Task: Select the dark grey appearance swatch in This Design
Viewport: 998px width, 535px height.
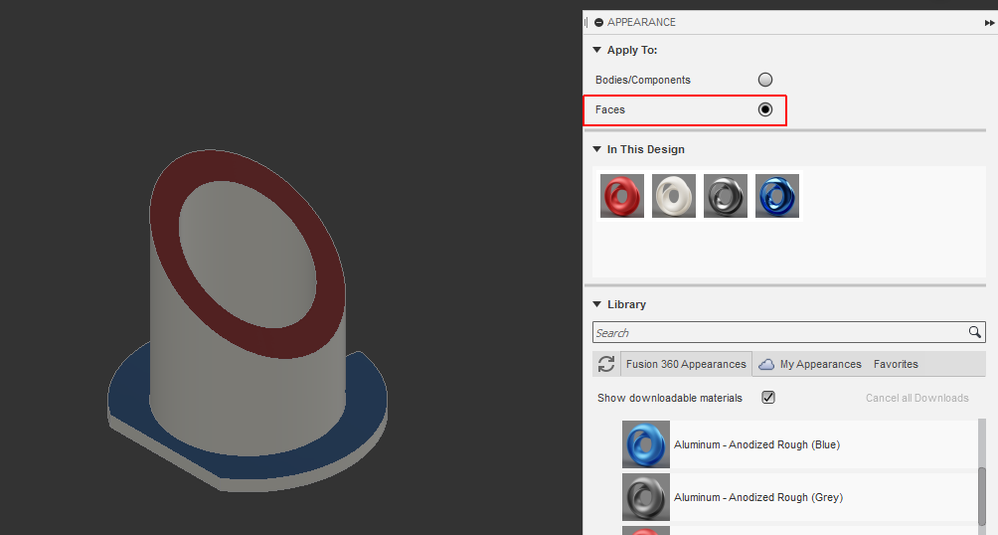Action: click(725, 196)
